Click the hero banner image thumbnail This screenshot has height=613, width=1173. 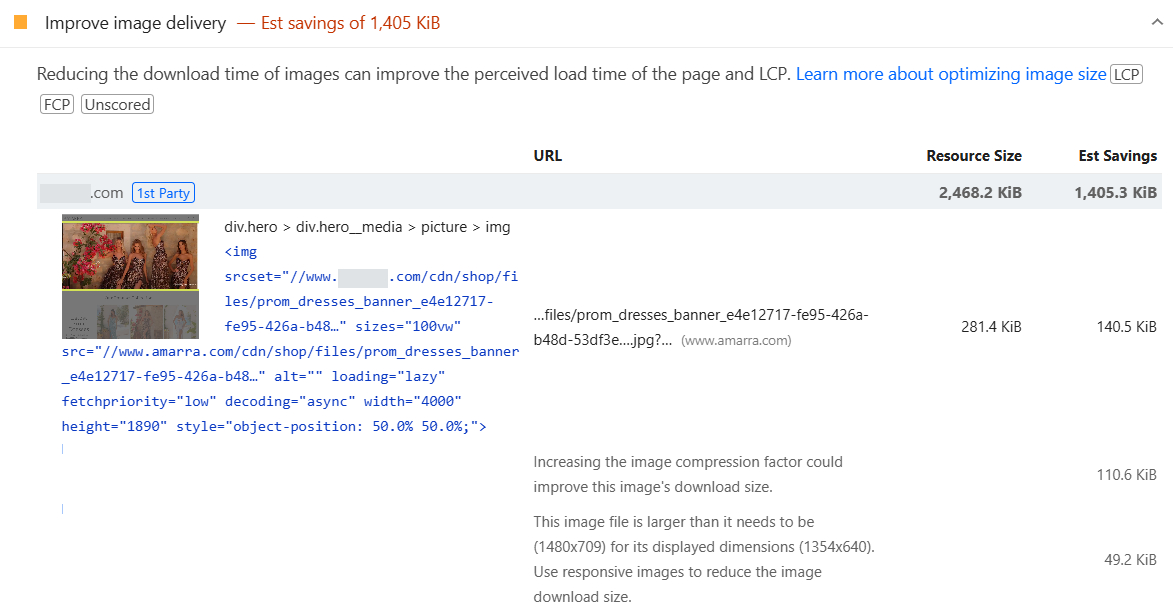pos(130,274)
